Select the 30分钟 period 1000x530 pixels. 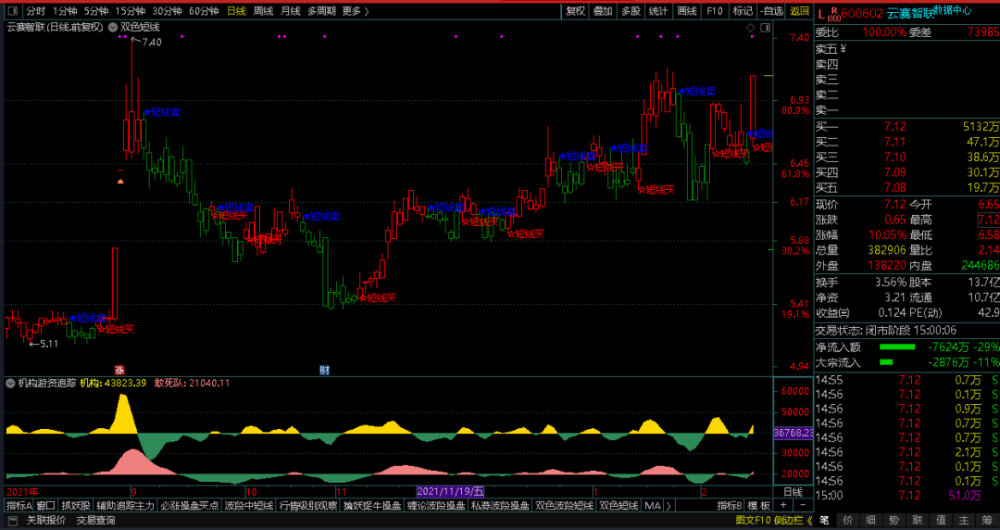click(x=167, y=11)
